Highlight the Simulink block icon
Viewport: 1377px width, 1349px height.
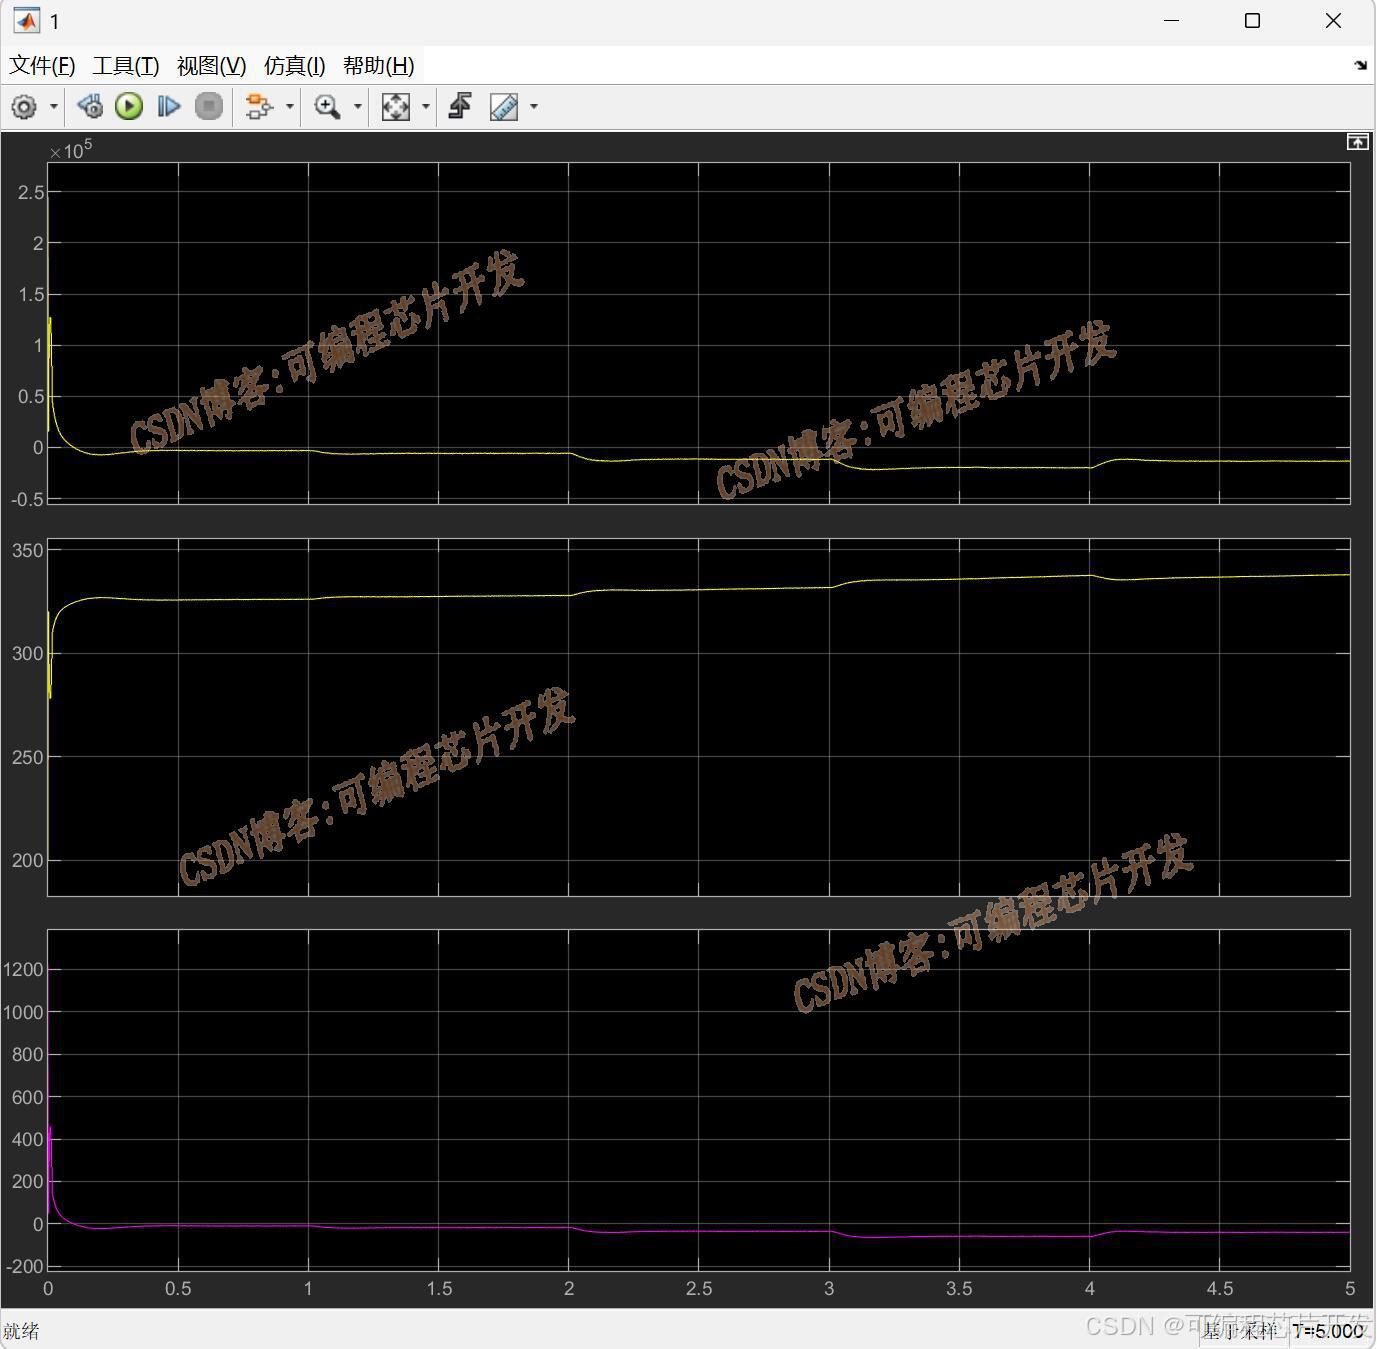pyautogui.click(x=259, y=106)
